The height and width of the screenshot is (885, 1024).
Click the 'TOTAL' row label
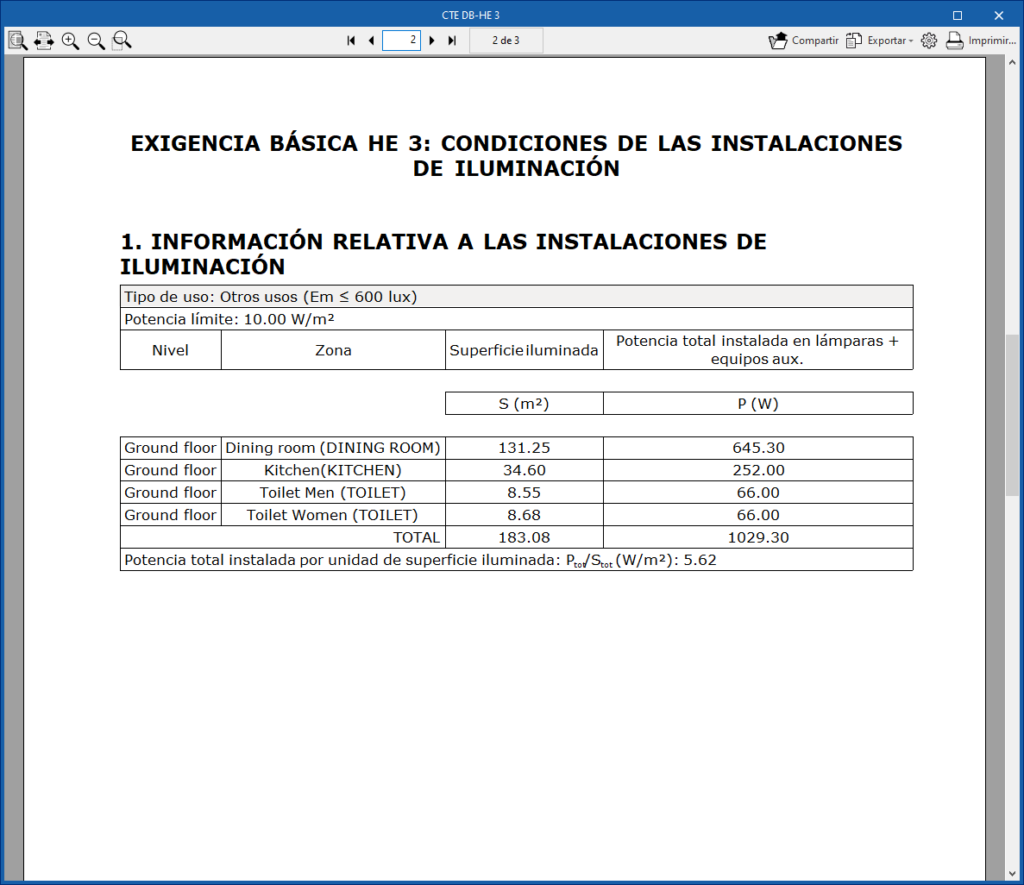416,538
